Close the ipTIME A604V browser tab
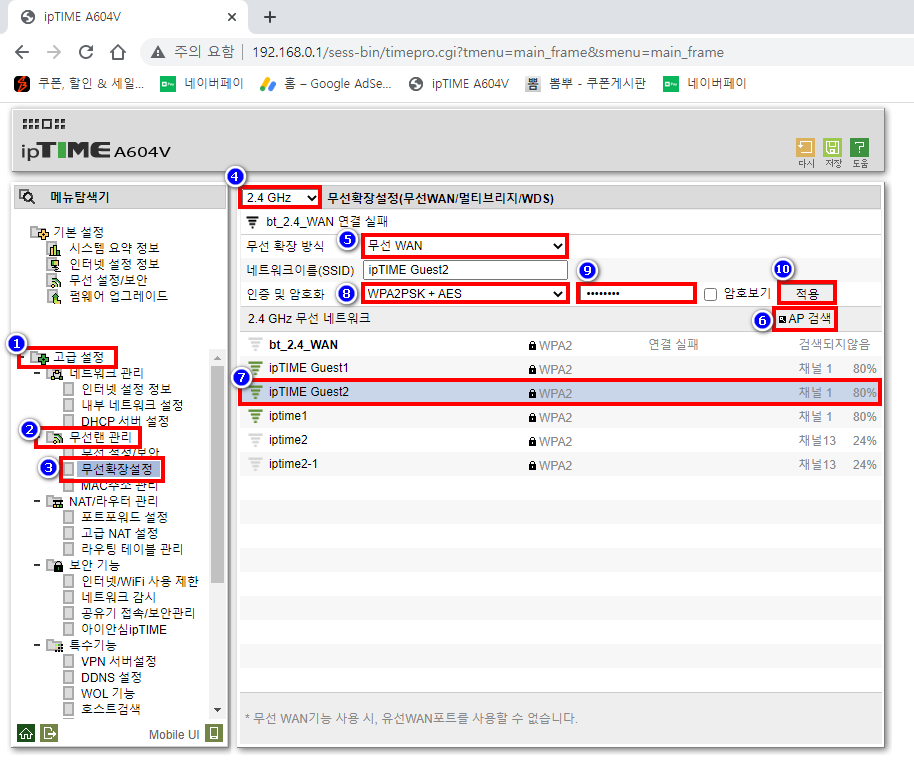 tap(231, 17)
